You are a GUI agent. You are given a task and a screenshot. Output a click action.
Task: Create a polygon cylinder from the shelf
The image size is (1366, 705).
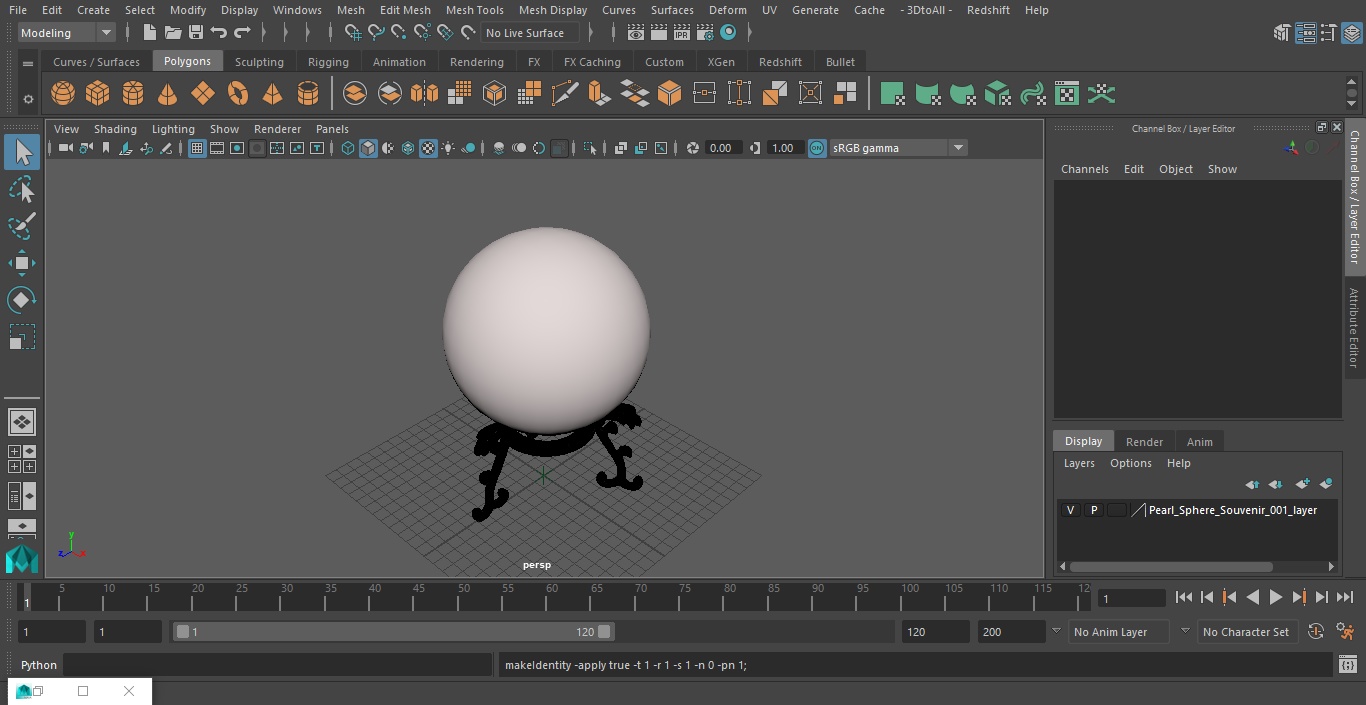tap(133, 94)
